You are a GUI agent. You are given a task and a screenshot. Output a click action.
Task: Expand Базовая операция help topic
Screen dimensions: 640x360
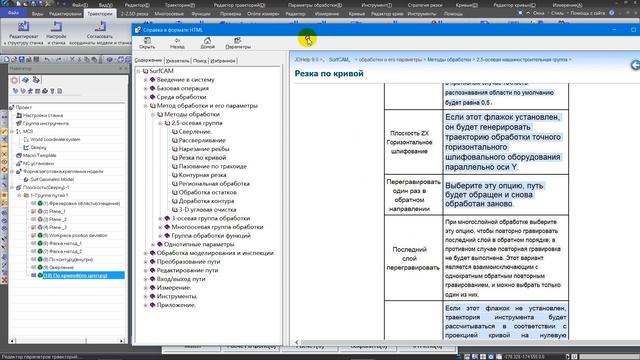click(146, 89)
